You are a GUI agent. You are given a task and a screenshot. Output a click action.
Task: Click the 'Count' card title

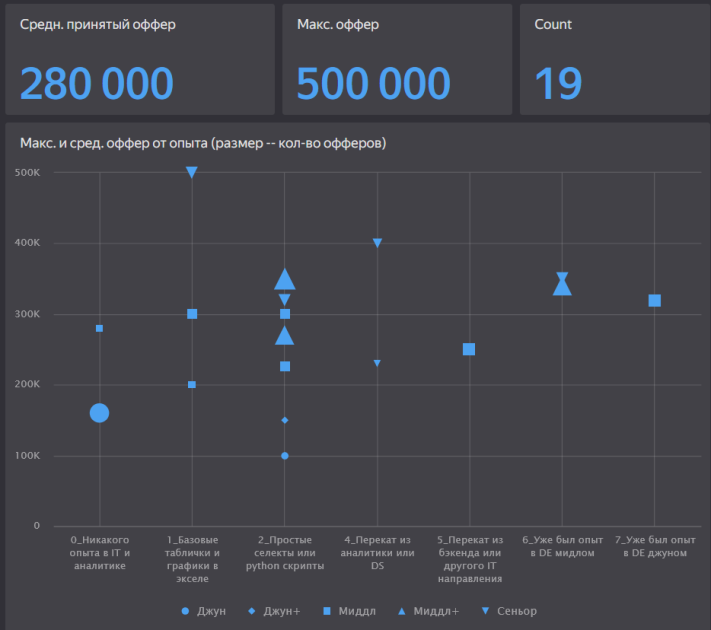(553, 24)
